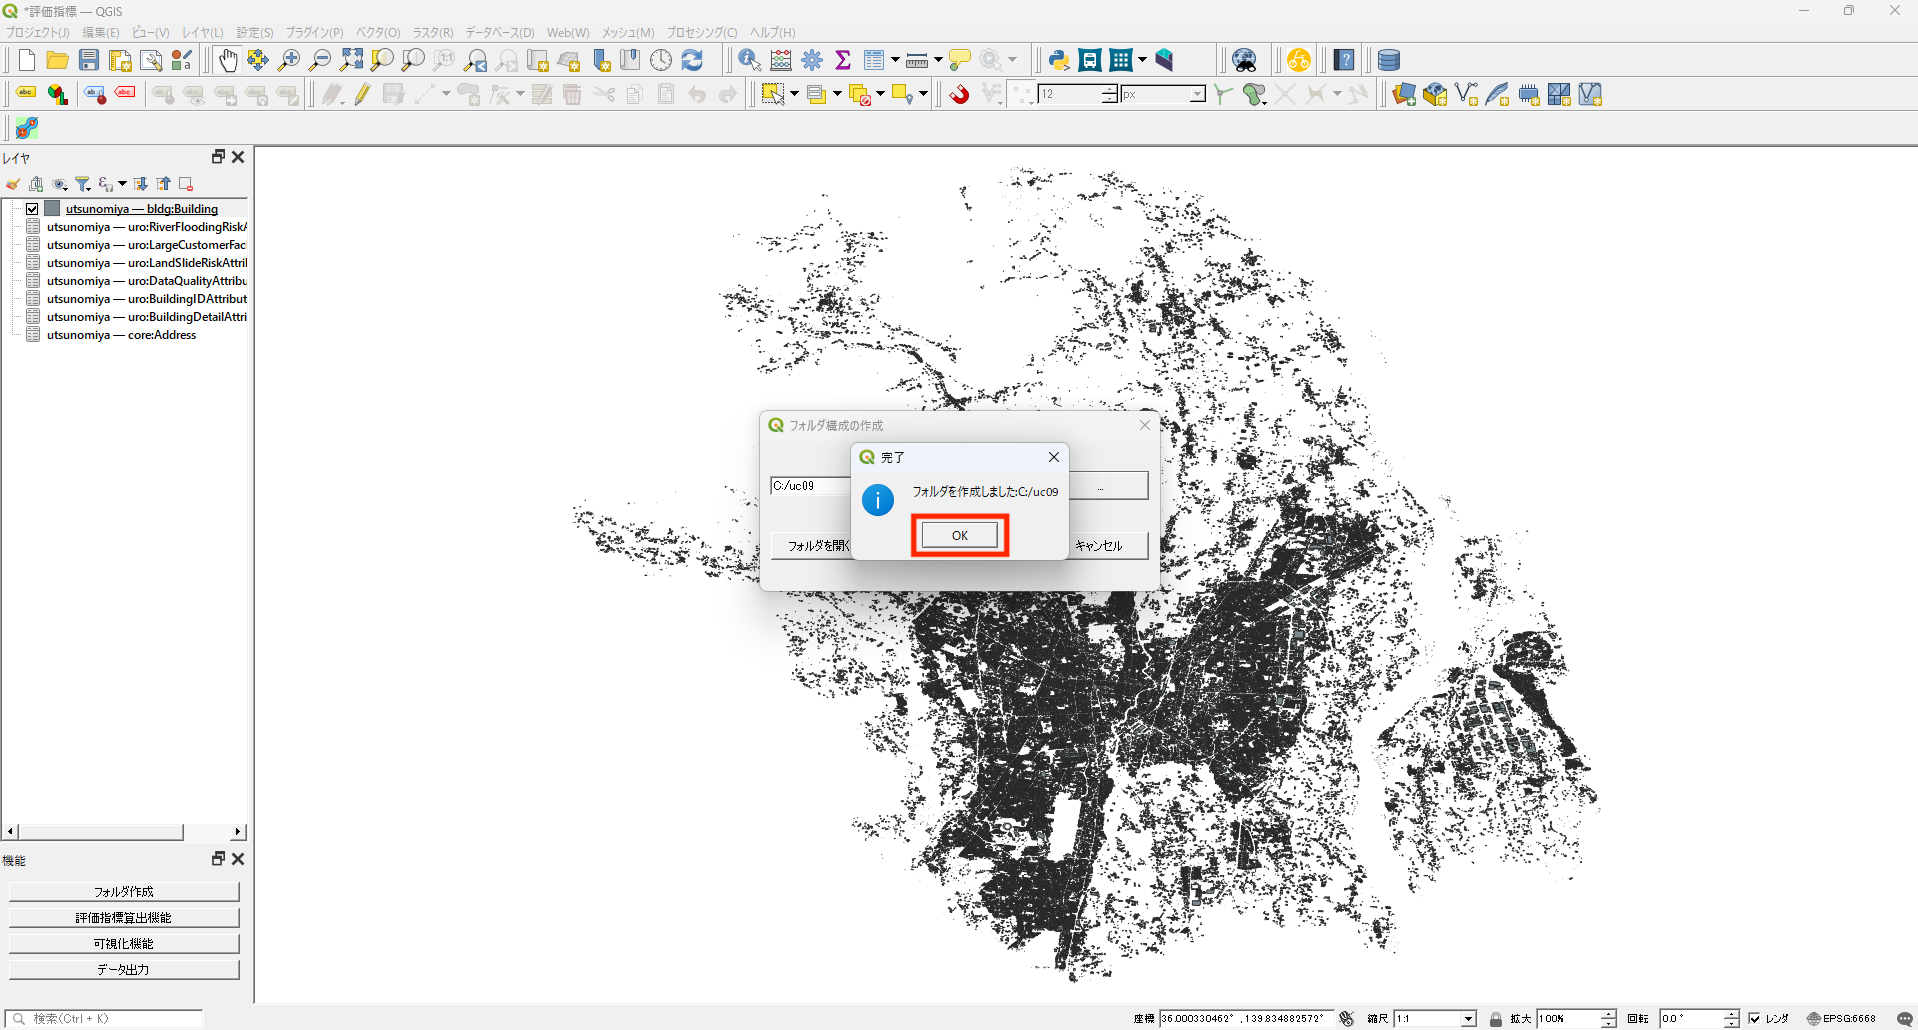The image size is (1918, 1030).
Task: Open the DB Manager database icon
Action: coord(1389,60)
